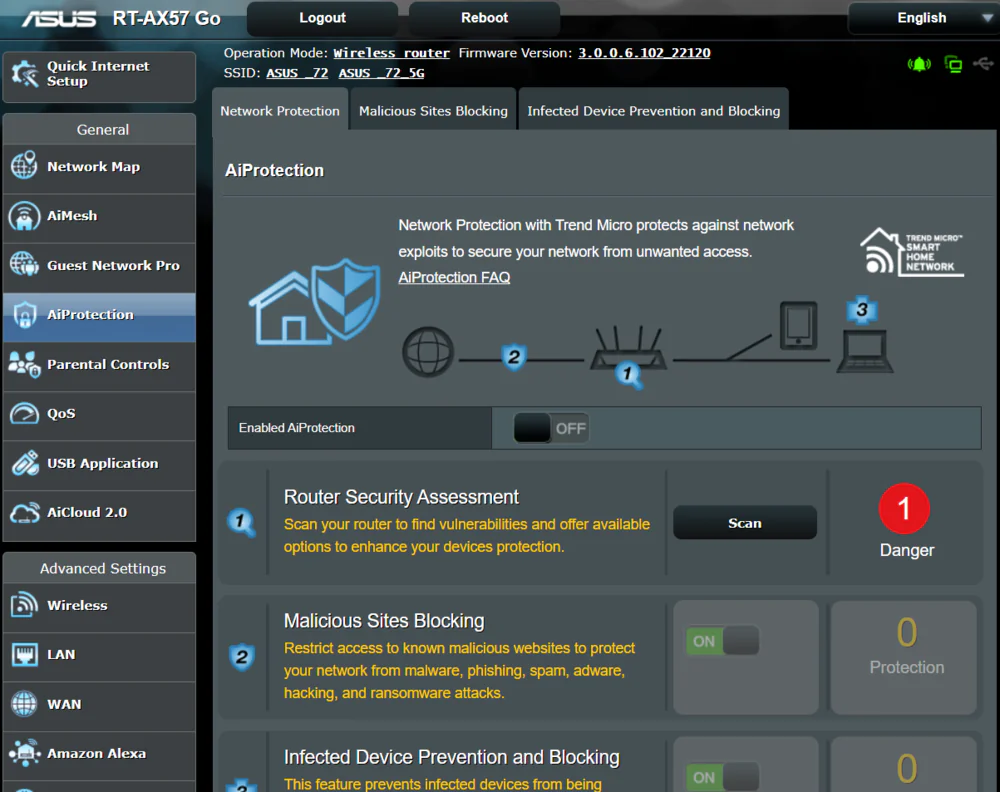Screen dimensions: 1000x792
Task: Click the Malicious Sites Blocking section heading
Action: (x=384, y=620)
